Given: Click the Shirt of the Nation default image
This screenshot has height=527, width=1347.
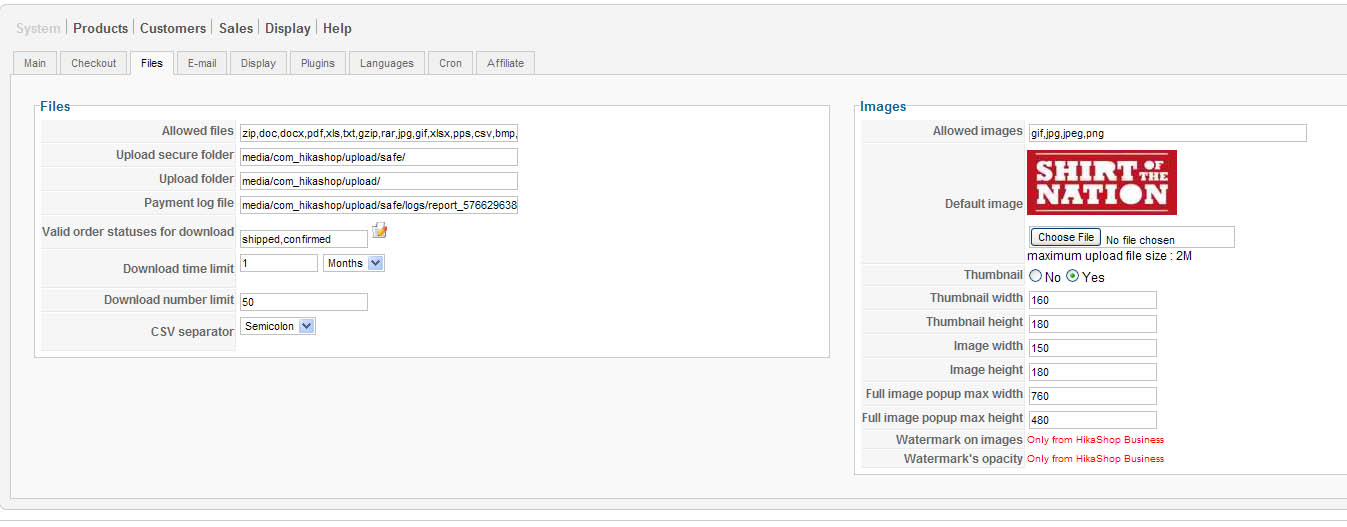Looking at the screenshot, I should [x=1102, y=182].
